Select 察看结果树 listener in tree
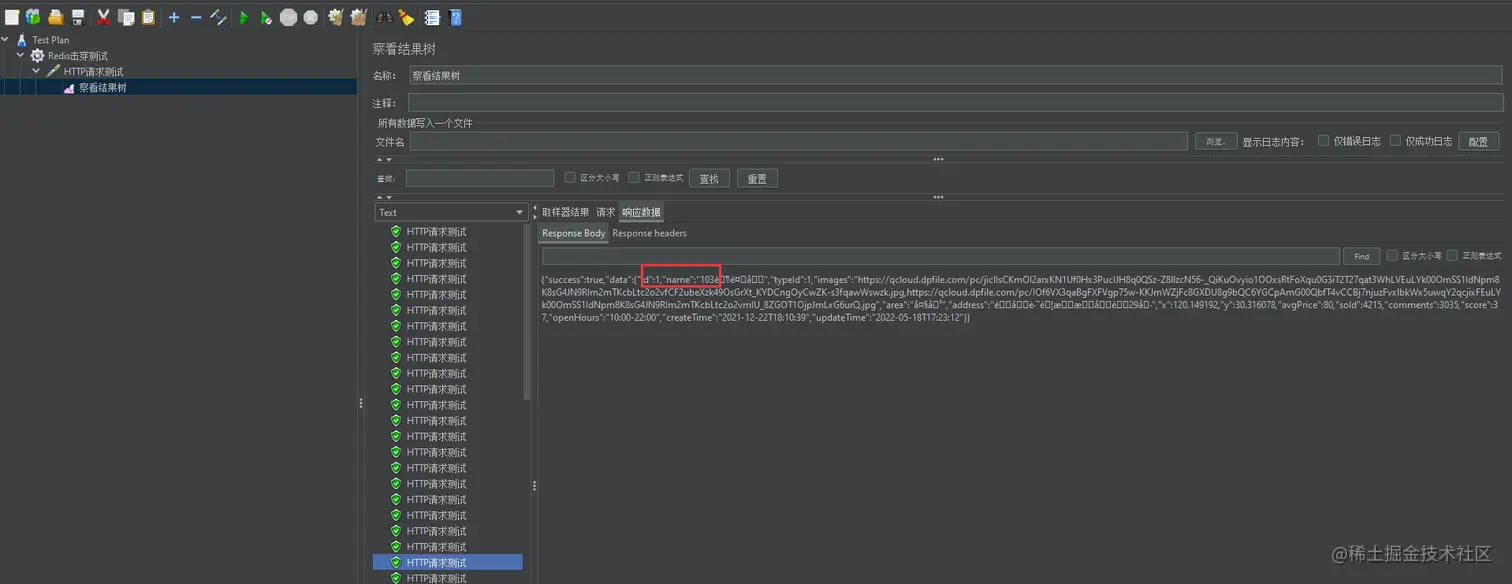1512x584 pixels. click(103, 88)
